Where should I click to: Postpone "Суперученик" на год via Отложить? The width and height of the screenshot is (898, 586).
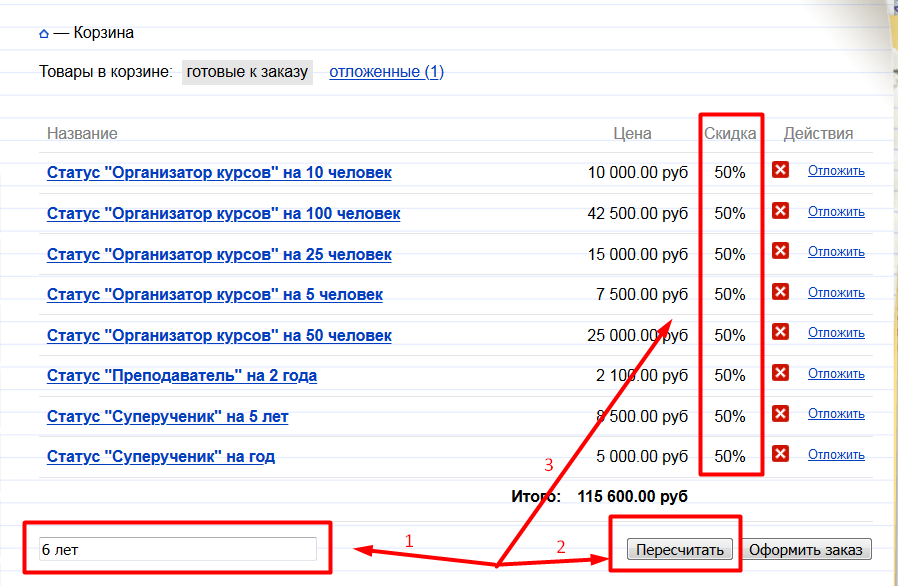tap(836, 455)
